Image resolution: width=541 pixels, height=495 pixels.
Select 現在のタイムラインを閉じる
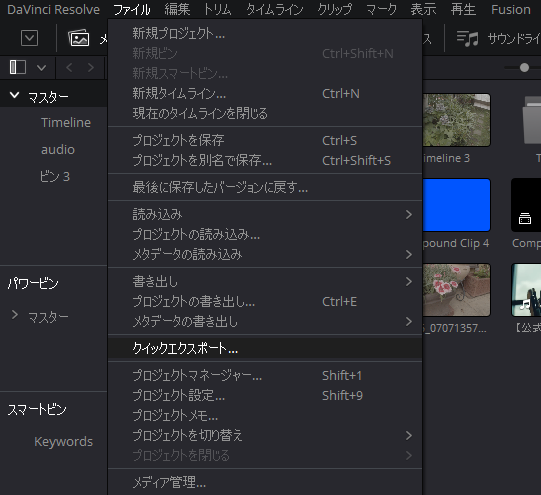coord(265,113)
